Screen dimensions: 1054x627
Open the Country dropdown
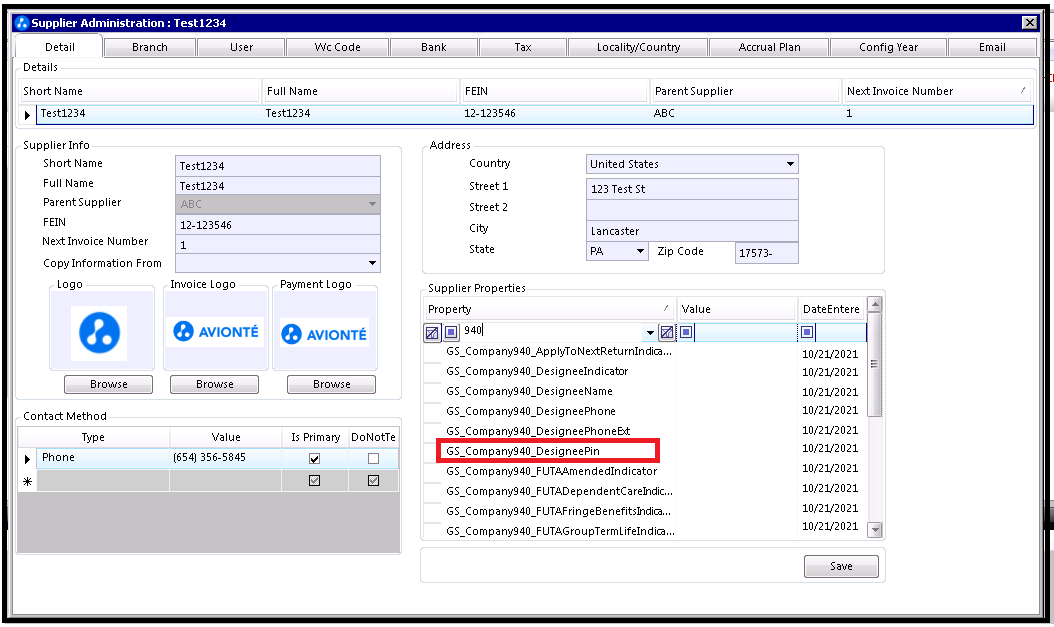point(790,164)
